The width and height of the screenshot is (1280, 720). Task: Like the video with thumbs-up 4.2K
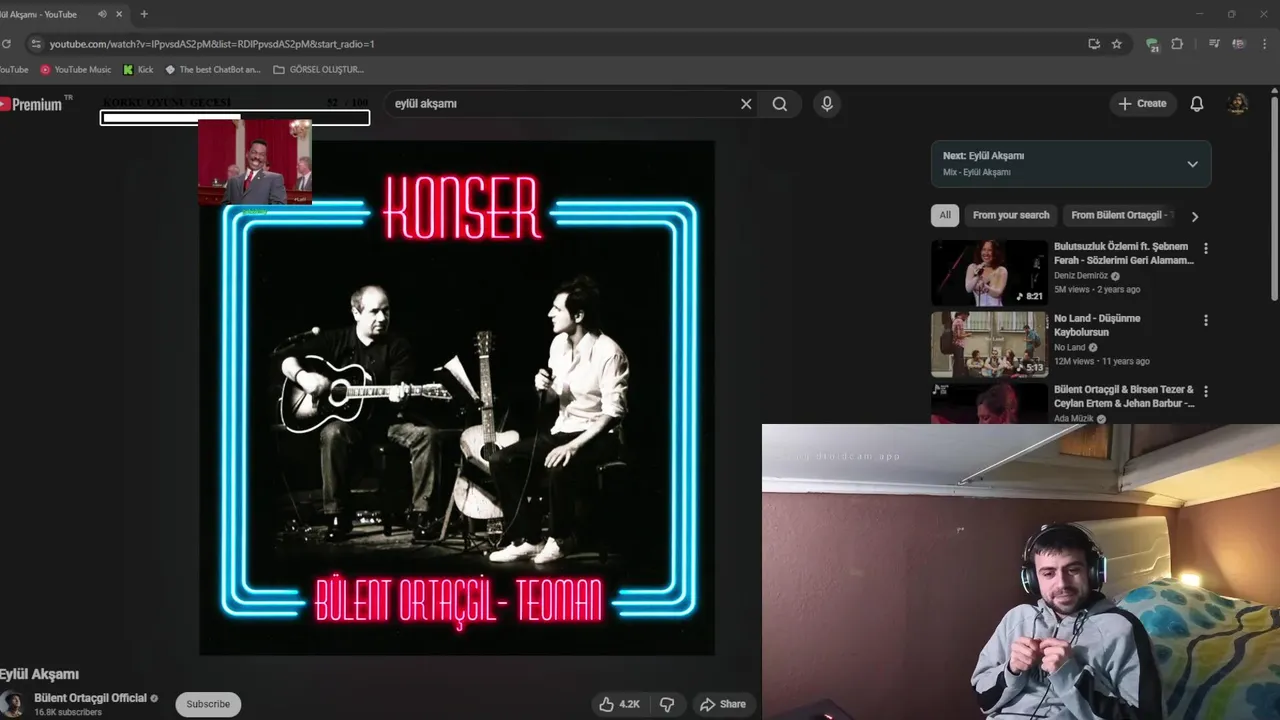click(620, 704)
